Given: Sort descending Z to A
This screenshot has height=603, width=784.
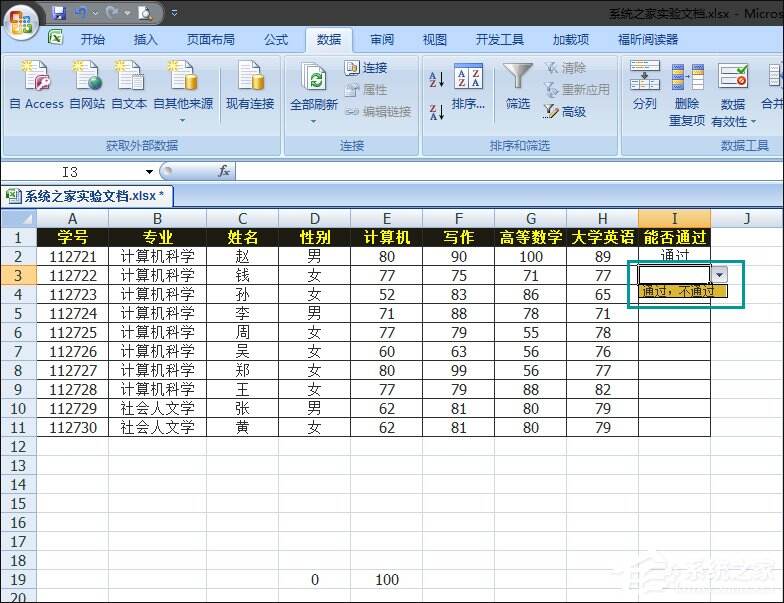Looking at the screenshot, I should [436, 112].
